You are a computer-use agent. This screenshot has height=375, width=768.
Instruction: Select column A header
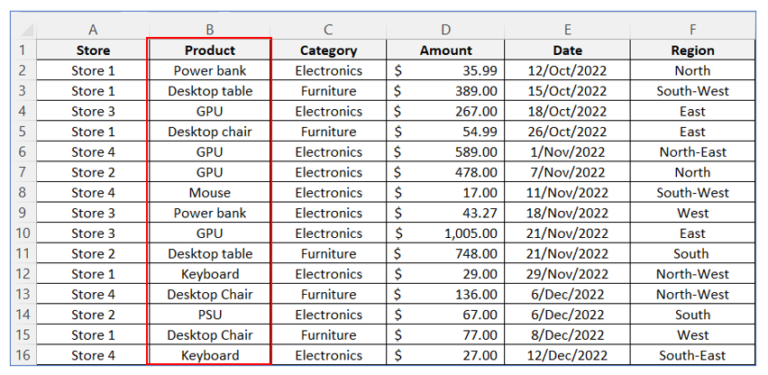93,29
